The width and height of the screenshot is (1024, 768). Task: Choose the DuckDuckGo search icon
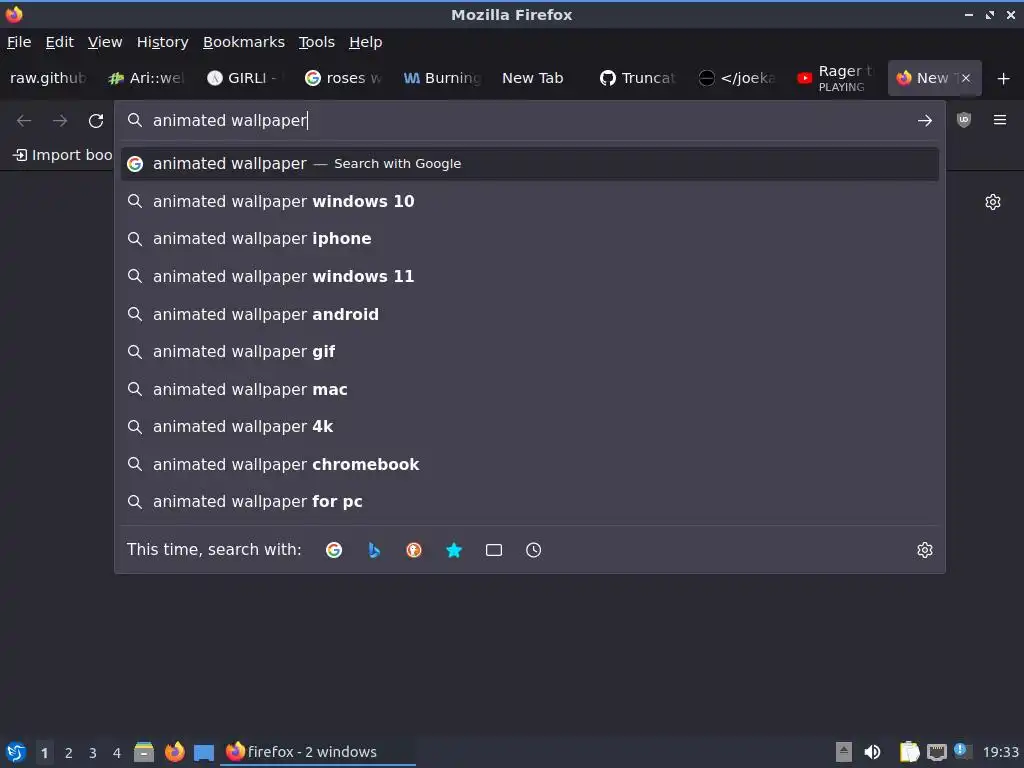(413, 550)
